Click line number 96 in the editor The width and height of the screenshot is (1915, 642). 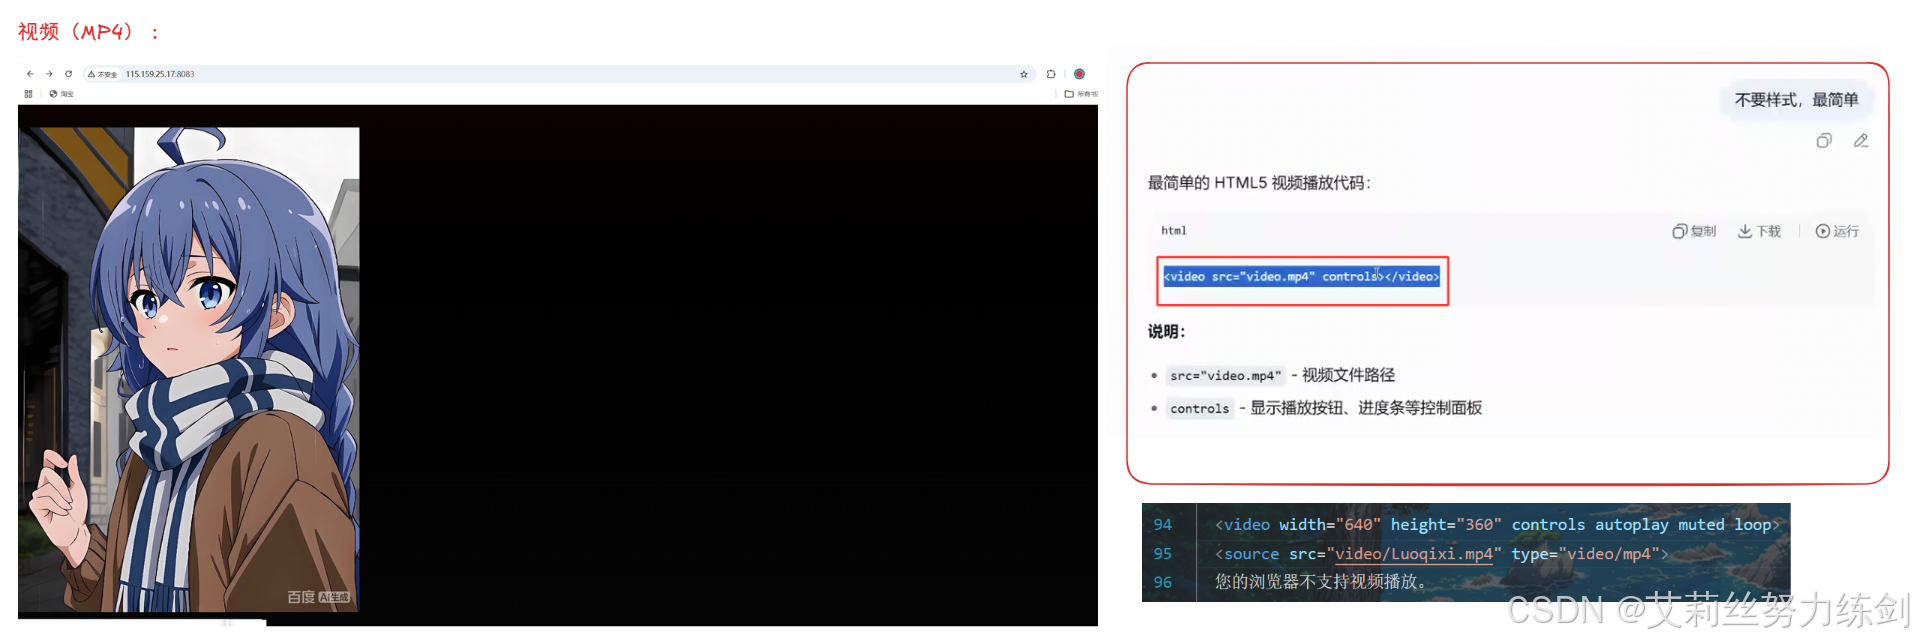(1162, 582)
